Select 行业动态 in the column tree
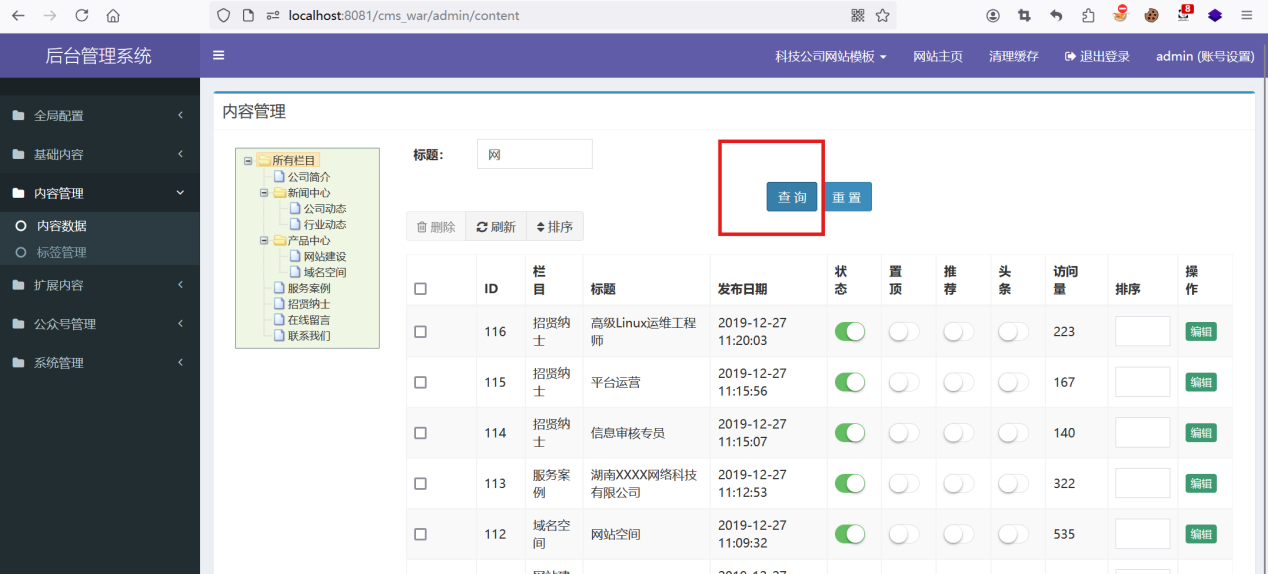 tap(325, 225)
